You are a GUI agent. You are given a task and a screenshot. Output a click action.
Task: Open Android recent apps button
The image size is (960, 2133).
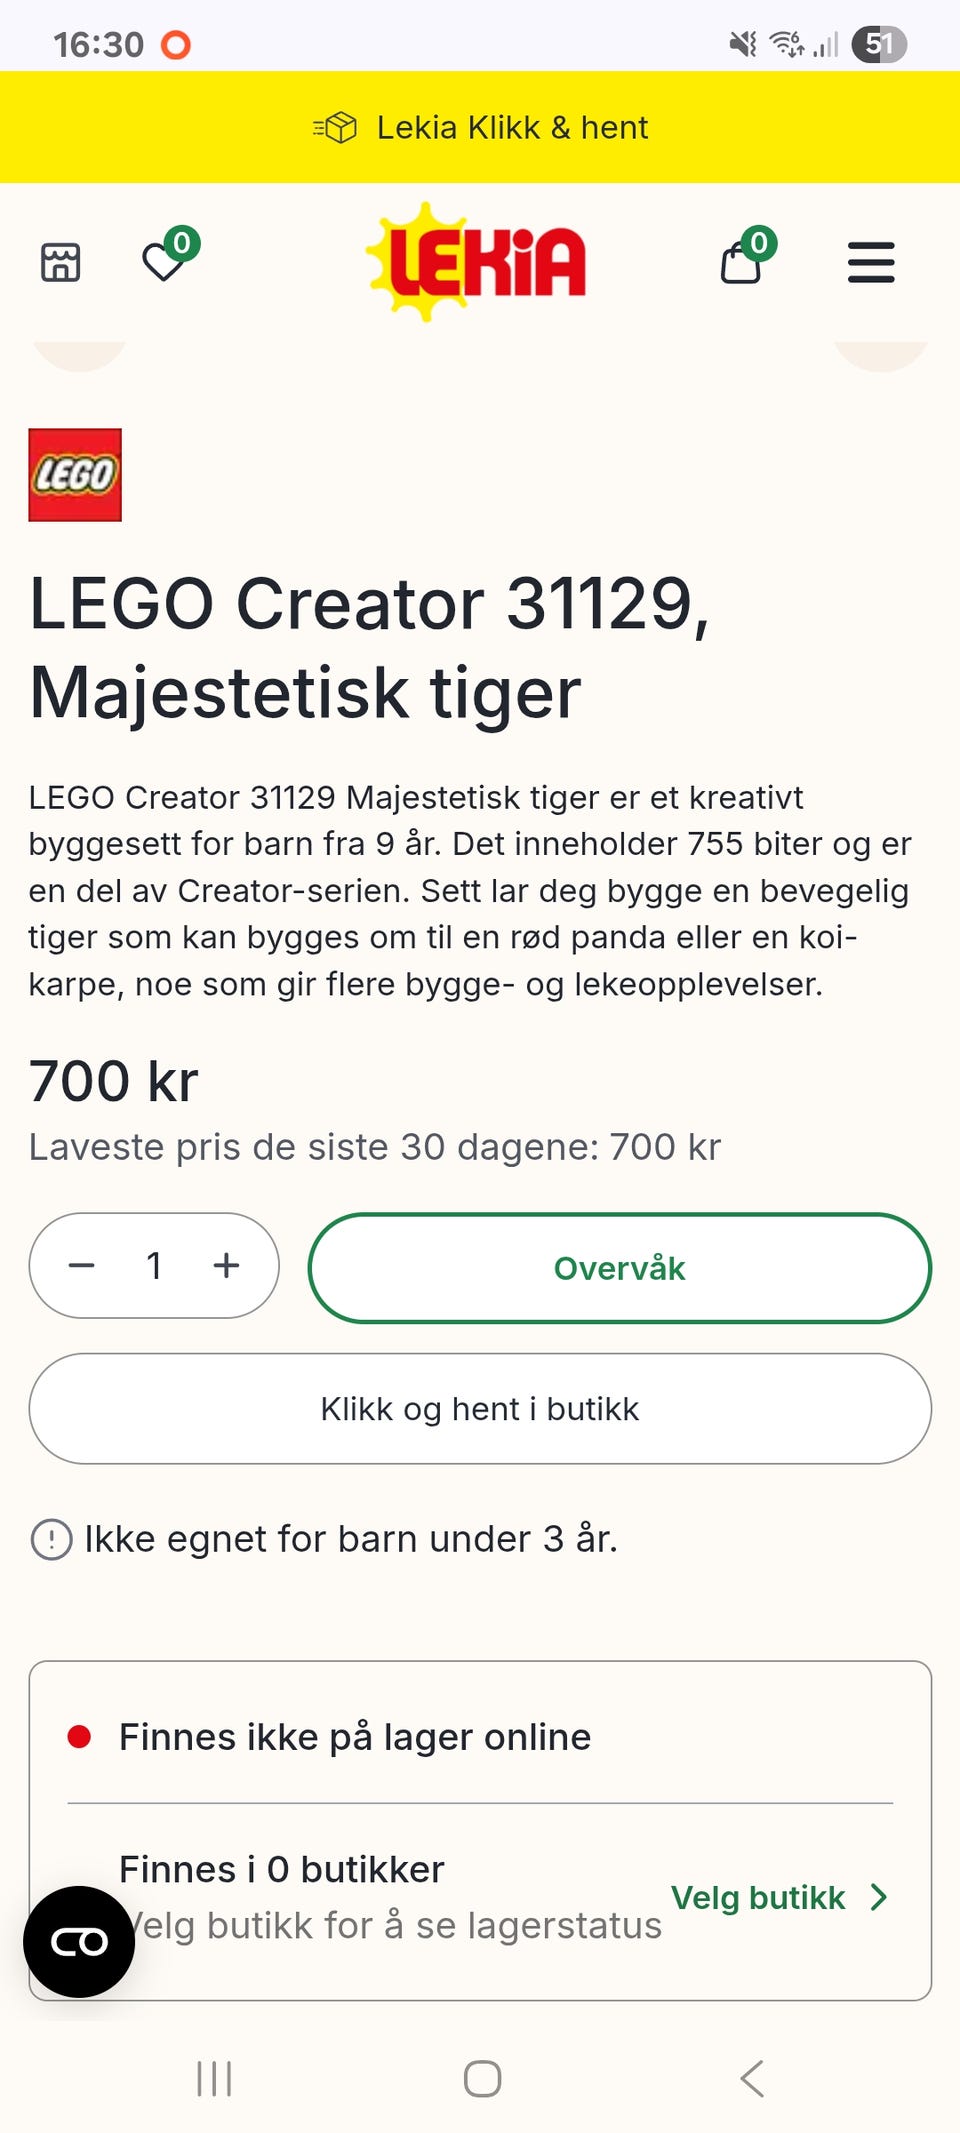pos(214,2079)
